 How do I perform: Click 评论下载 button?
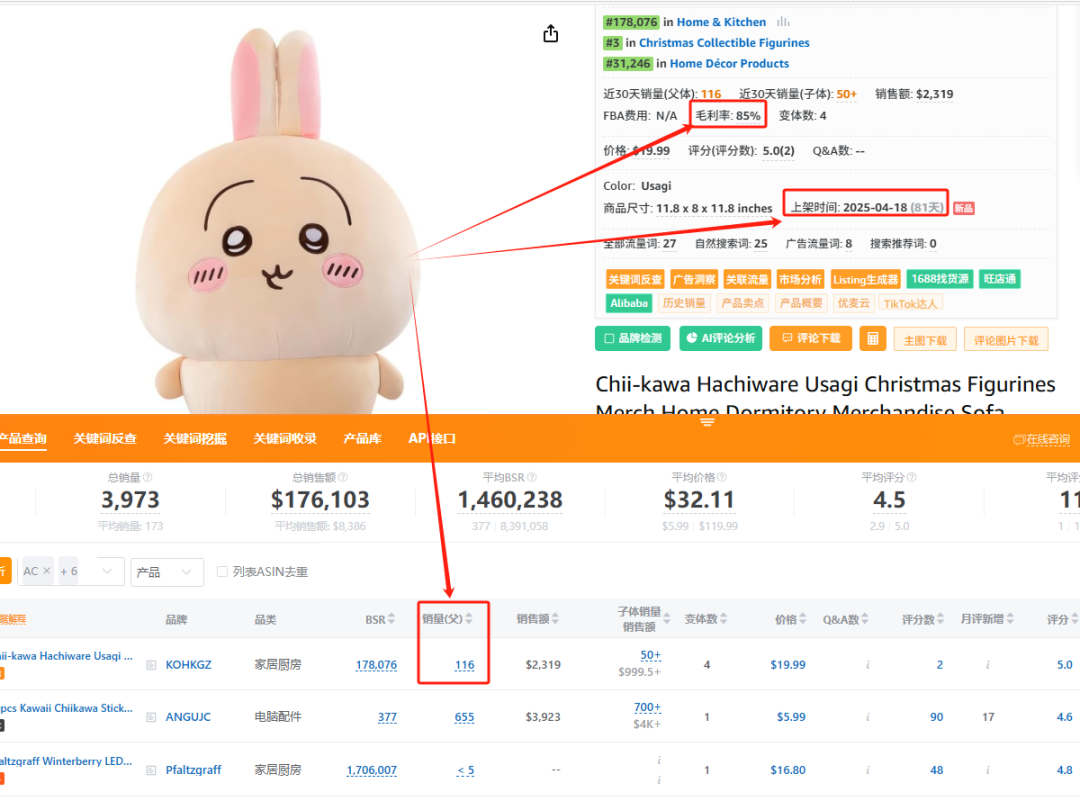[811, 338]
